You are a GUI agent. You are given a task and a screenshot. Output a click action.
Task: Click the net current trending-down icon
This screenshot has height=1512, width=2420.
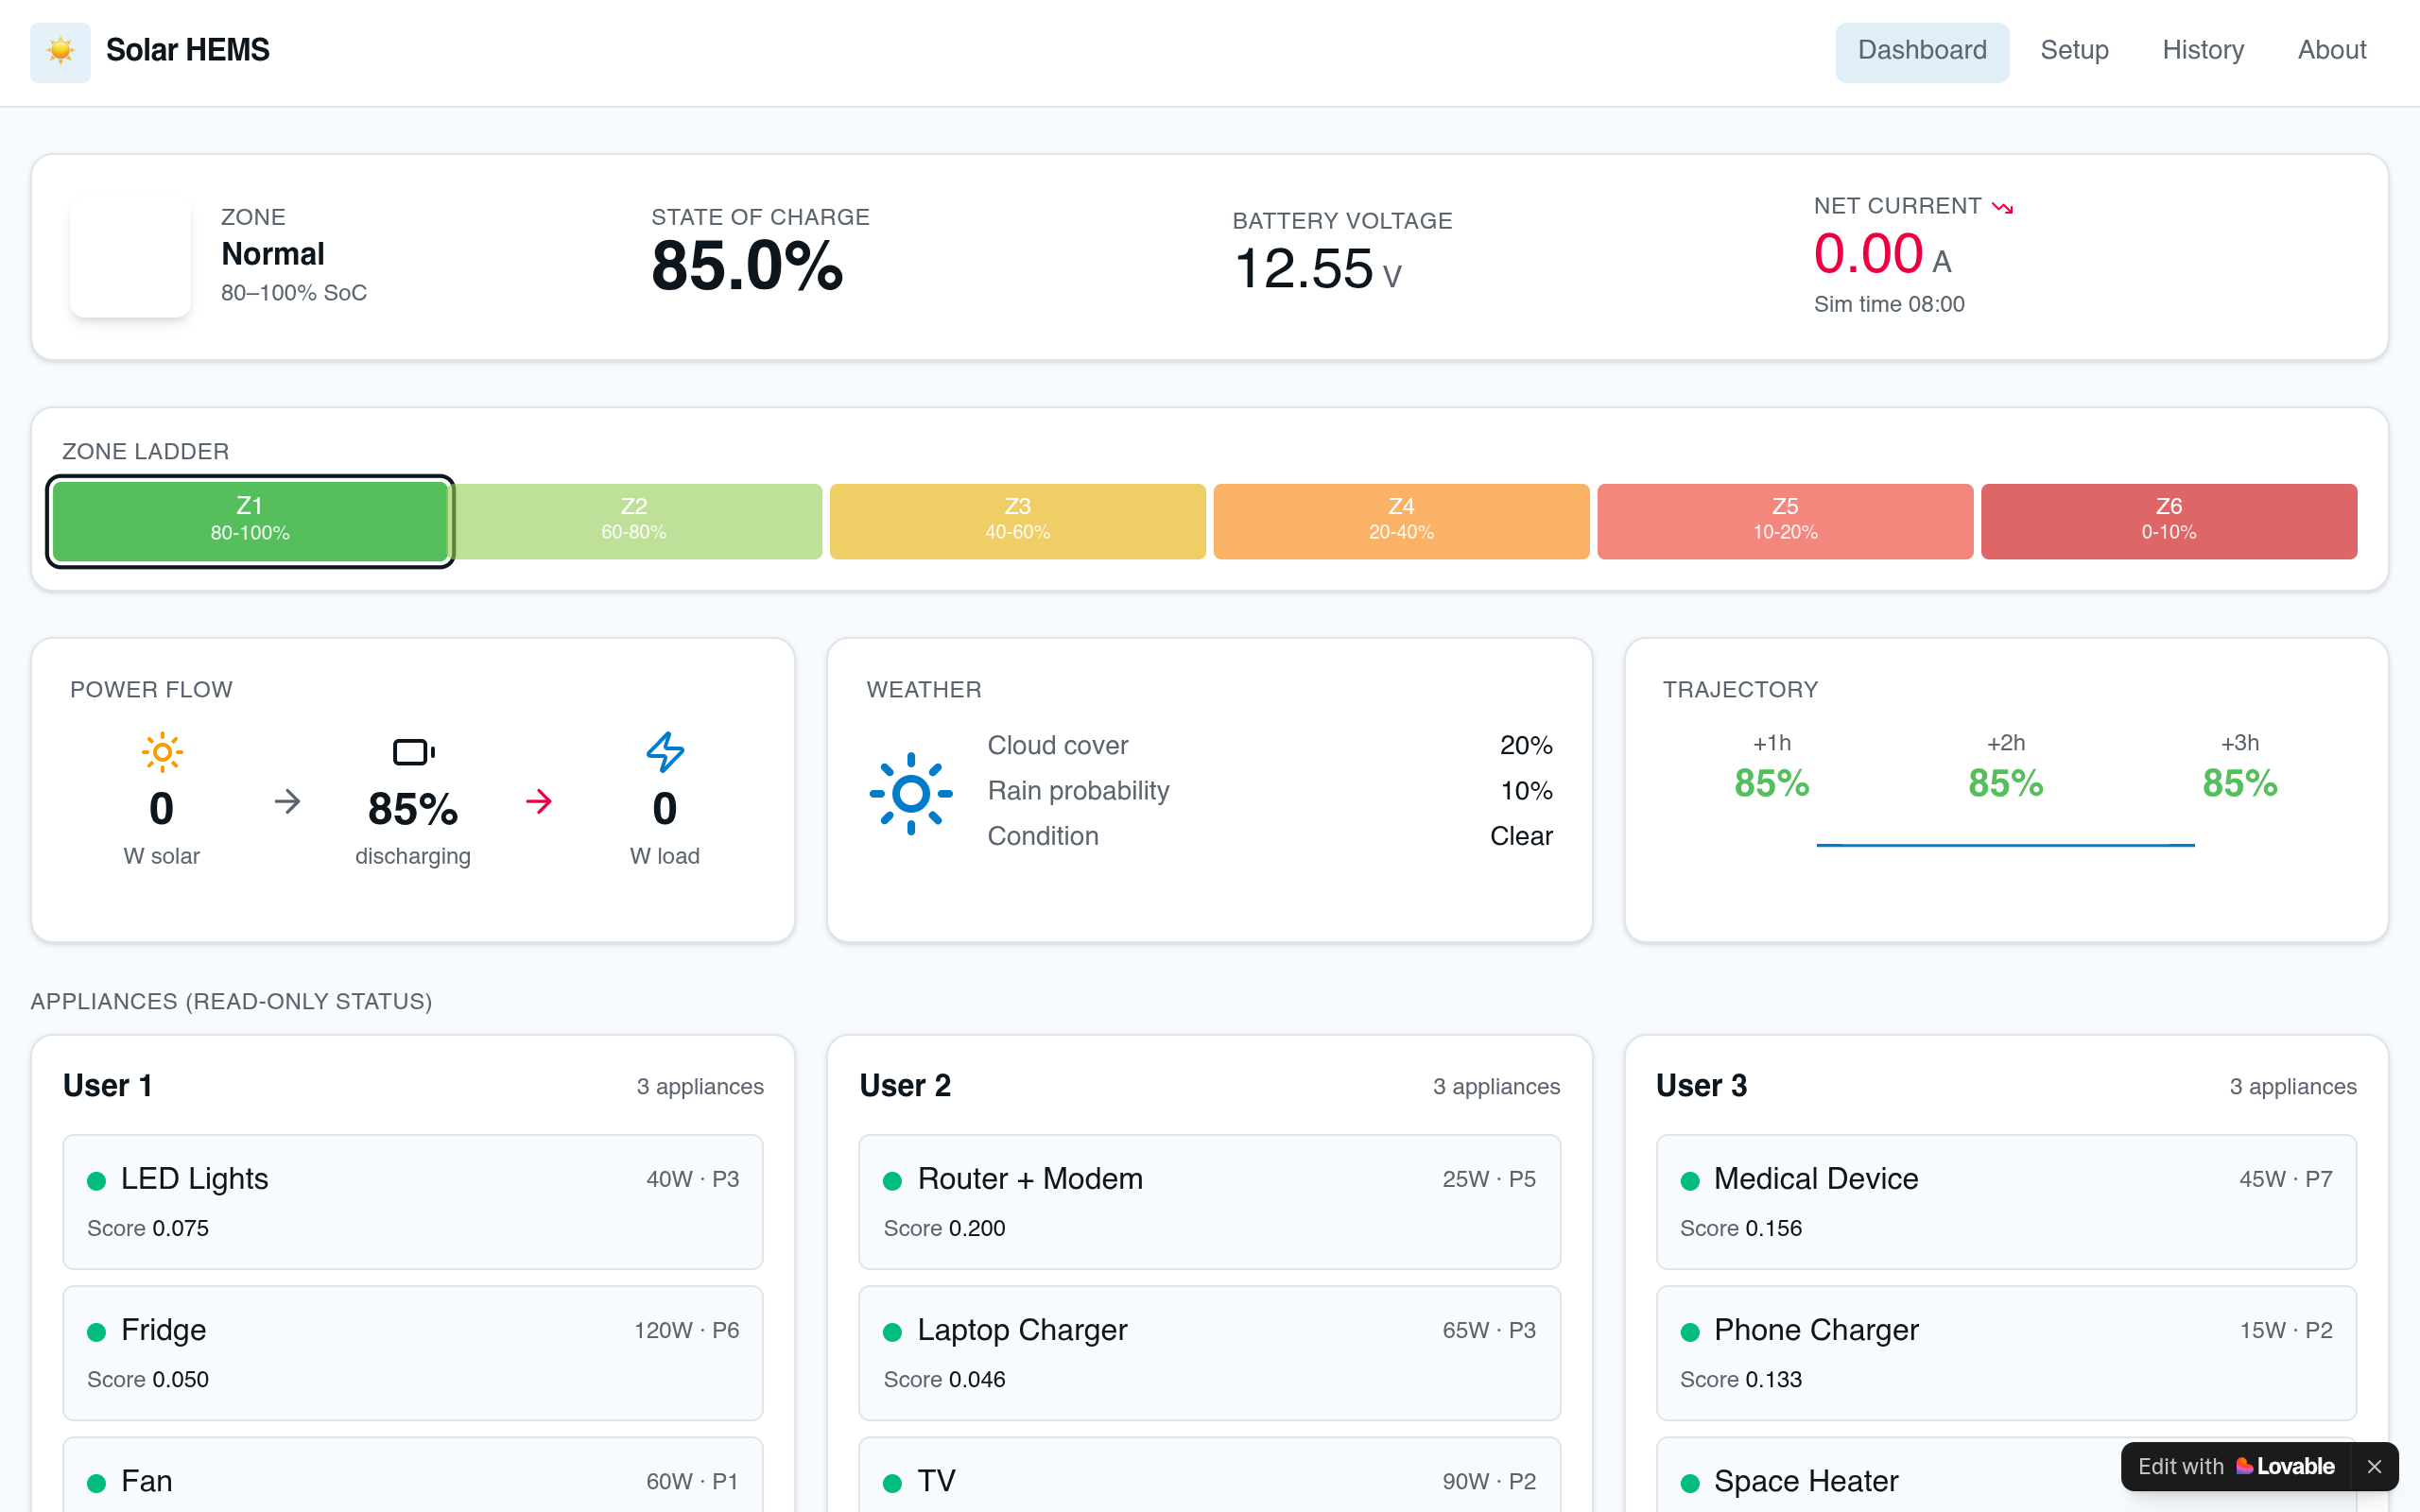pos(2002,207)
